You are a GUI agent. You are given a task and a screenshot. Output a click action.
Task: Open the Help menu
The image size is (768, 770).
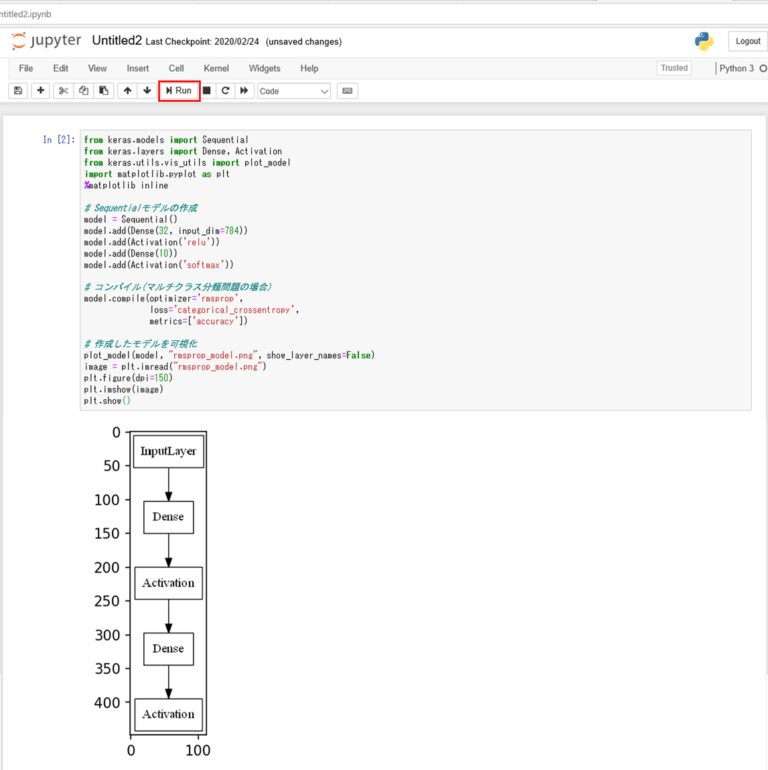pos(309,68)
